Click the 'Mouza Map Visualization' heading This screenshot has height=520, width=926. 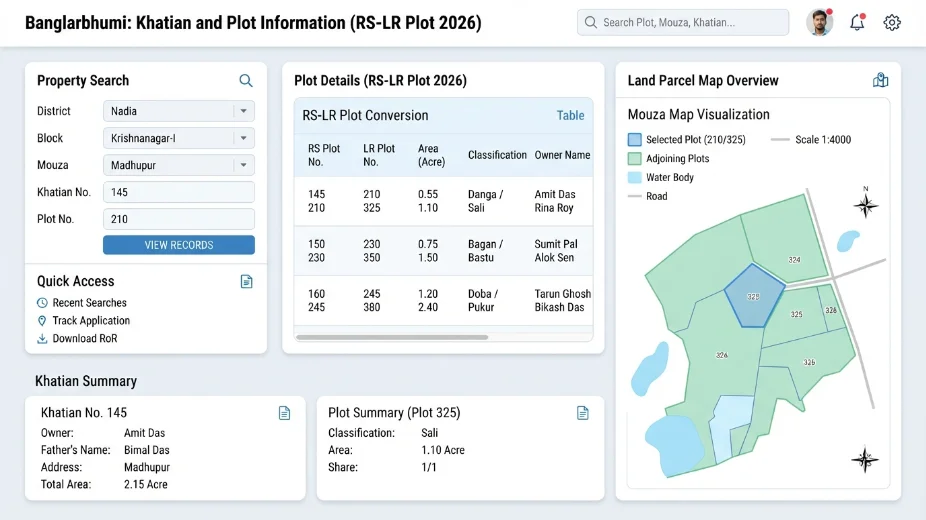tap(699, 115)
